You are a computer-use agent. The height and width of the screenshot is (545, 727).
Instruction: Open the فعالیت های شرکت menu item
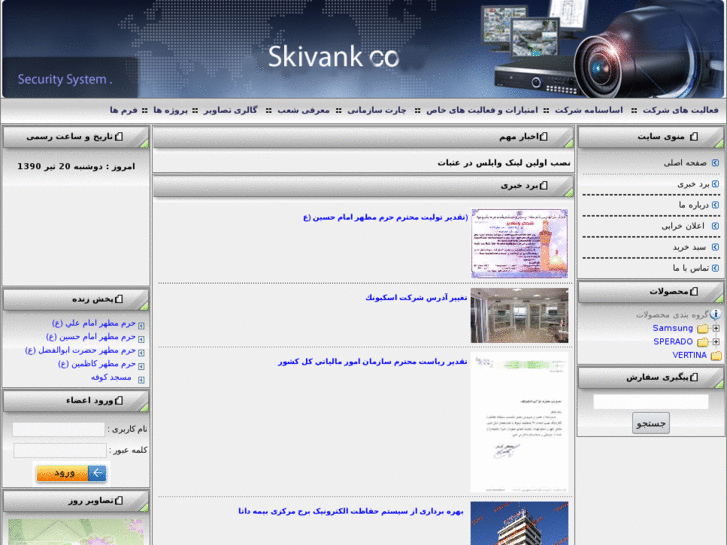680,110
